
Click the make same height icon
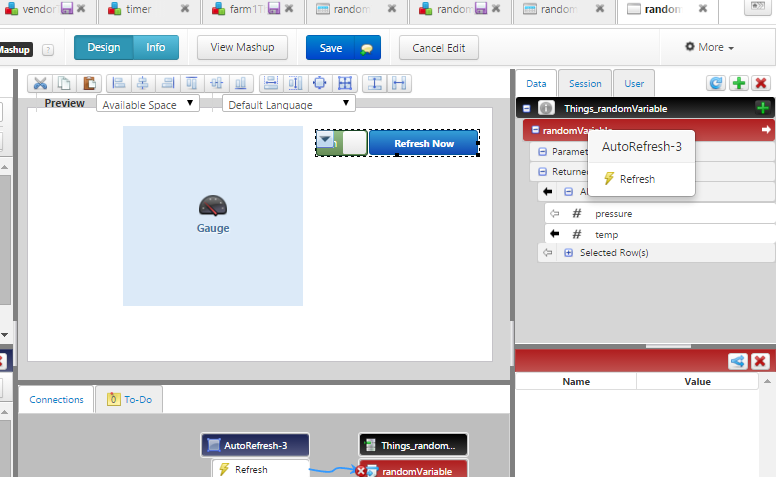[x=295, y=83]
